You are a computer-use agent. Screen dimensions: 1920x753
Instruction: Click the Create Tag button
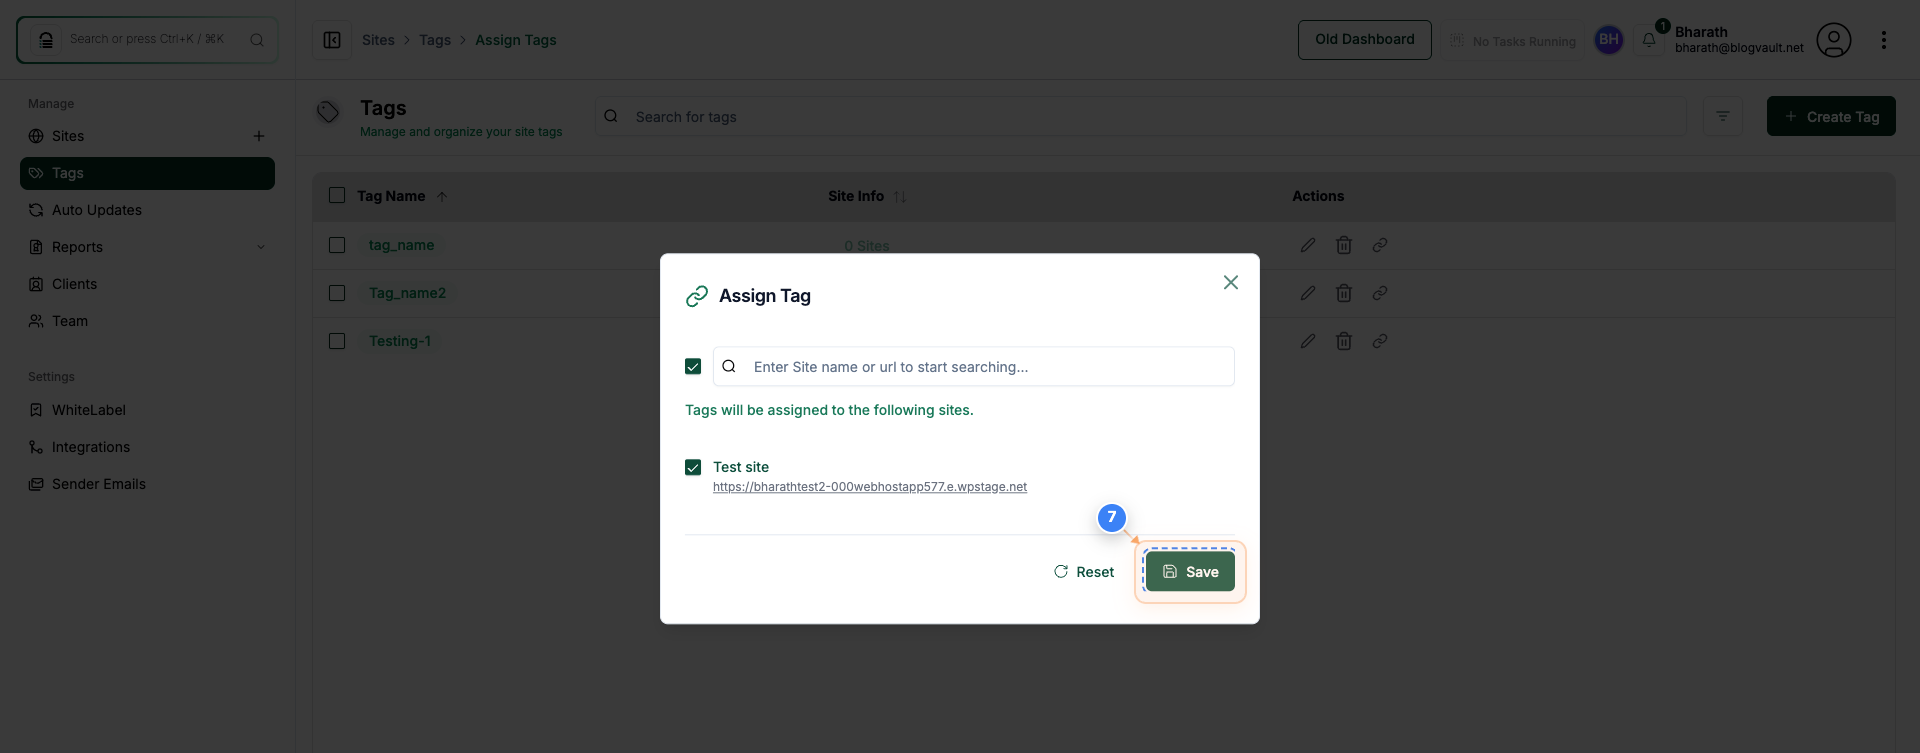pos(1831,116)
